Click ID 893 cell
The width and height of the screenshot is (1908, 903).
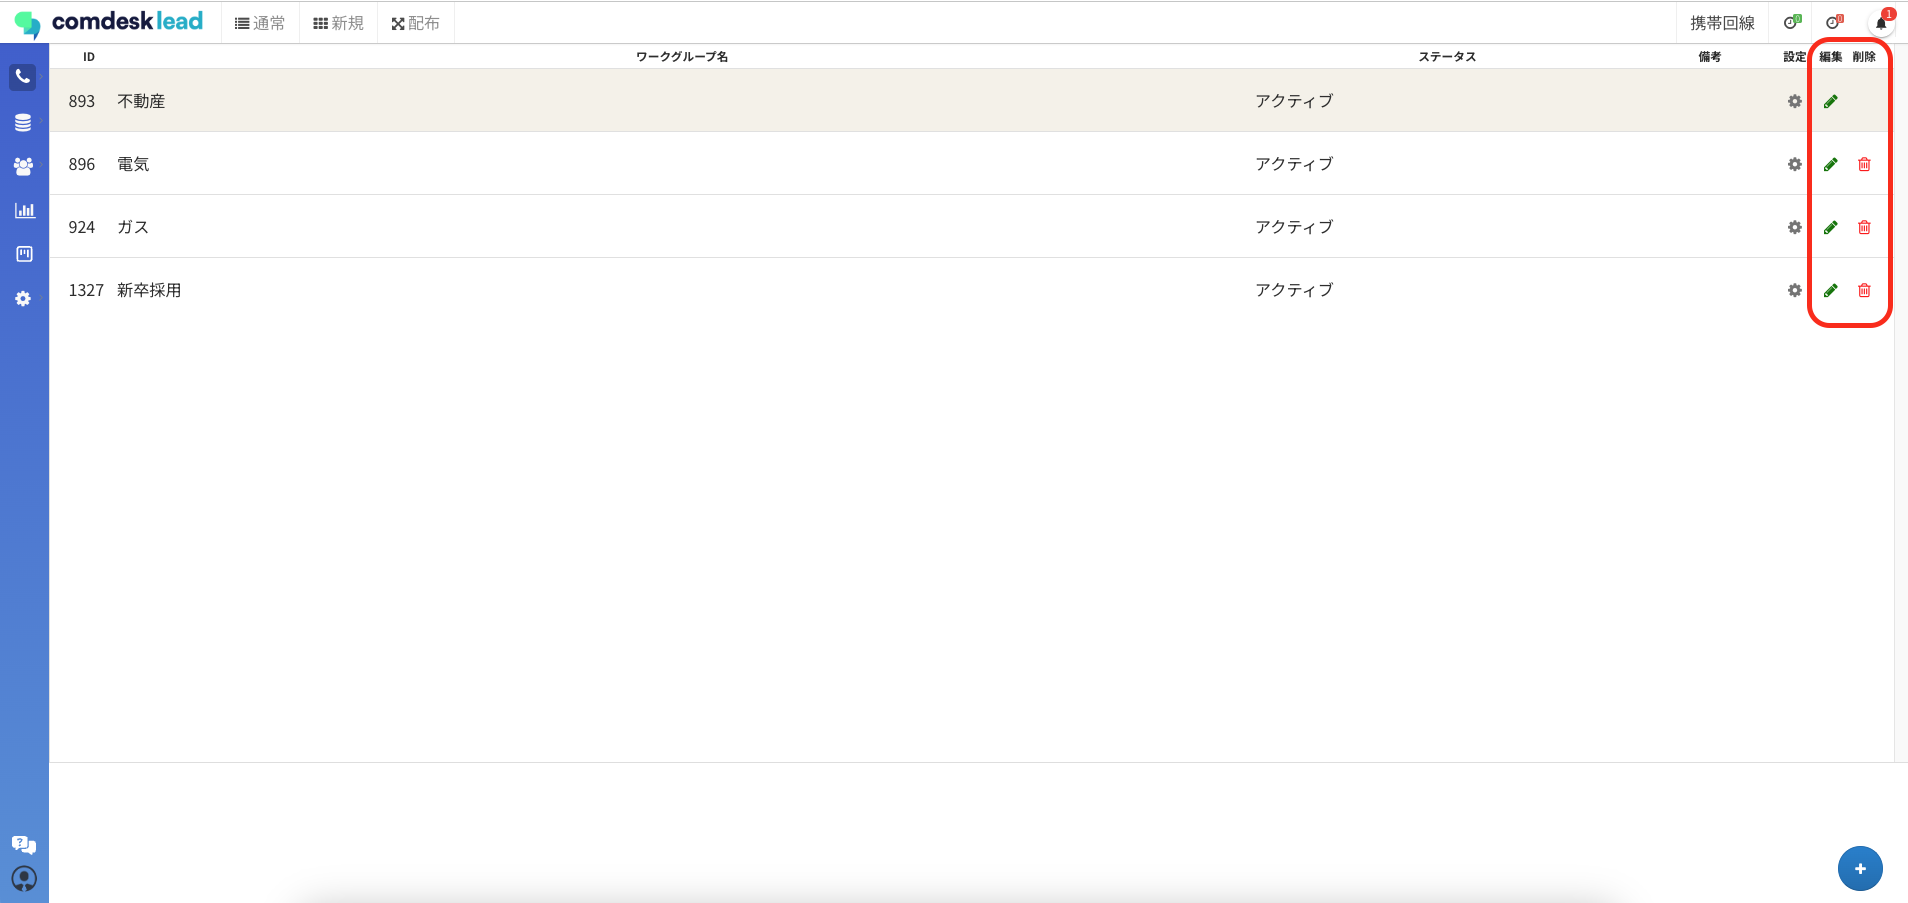[82, 101]
